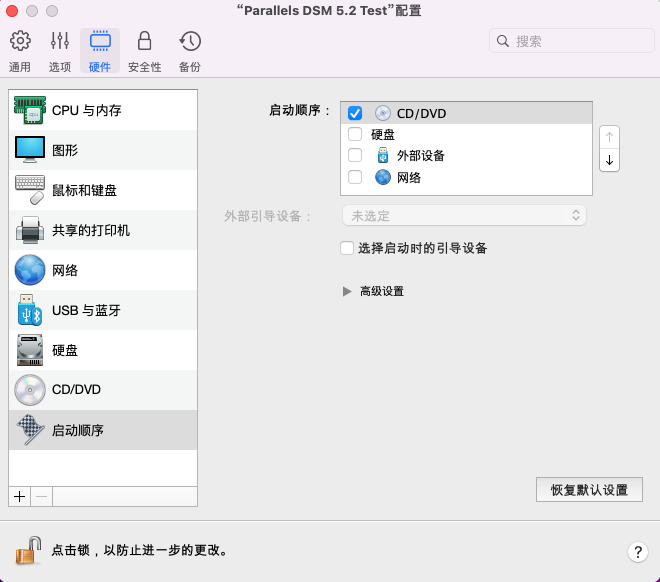Screen dimensions: 660x582
Task: Switch to the 硬件 tab label
Action: tap(100, 67)
